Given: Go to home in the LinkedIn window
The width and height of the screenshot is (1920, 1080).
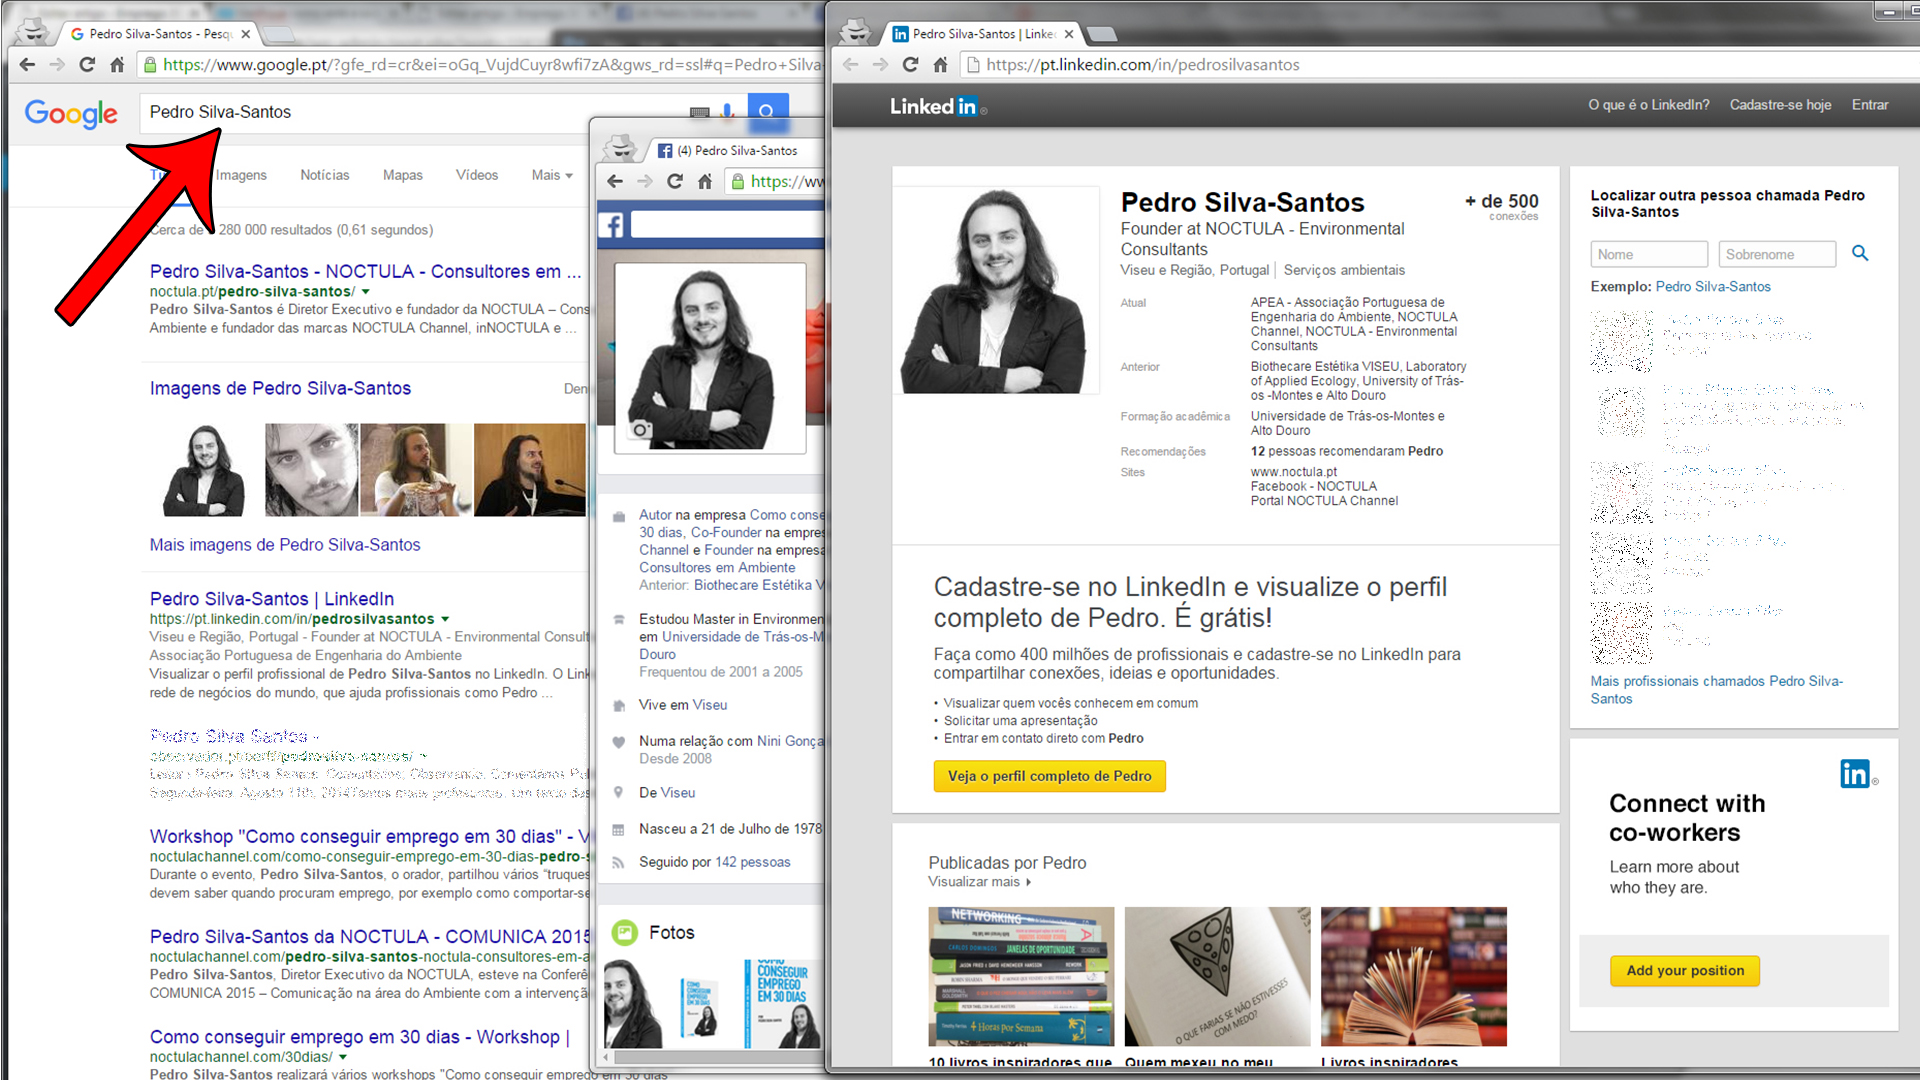Looking at the screenshot, I should click(940, 65).
